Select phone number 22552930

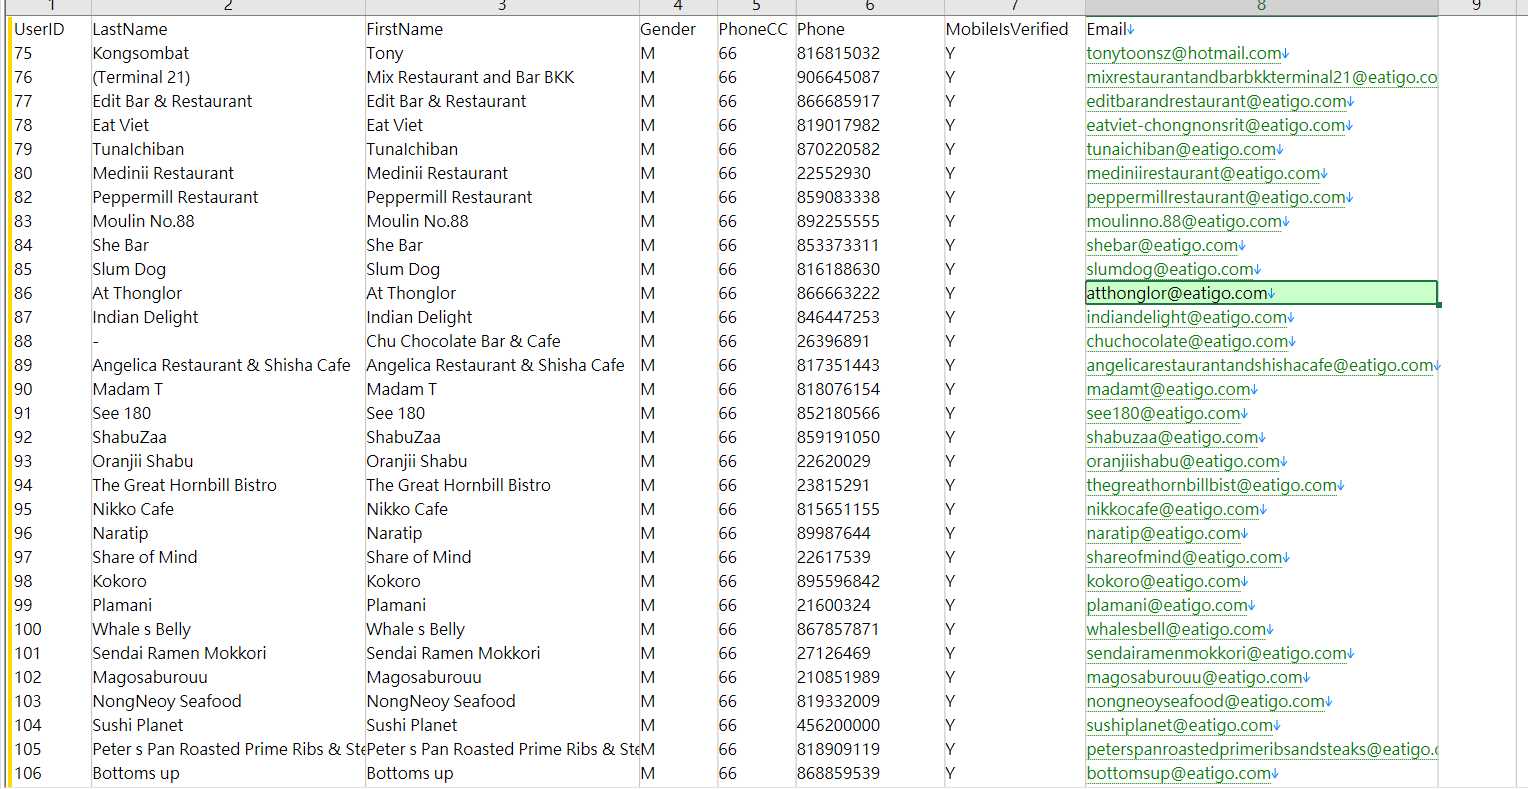click(870, 173)
